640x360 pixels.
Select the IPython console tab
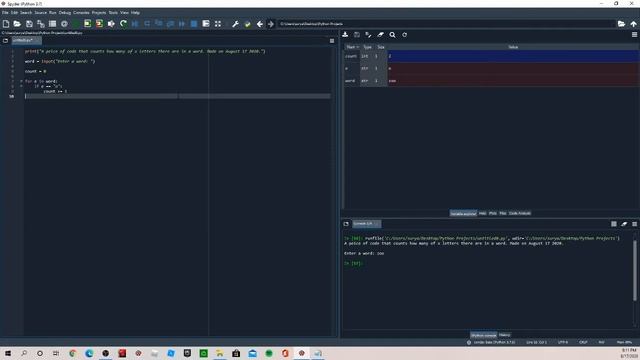click(484, 335)
